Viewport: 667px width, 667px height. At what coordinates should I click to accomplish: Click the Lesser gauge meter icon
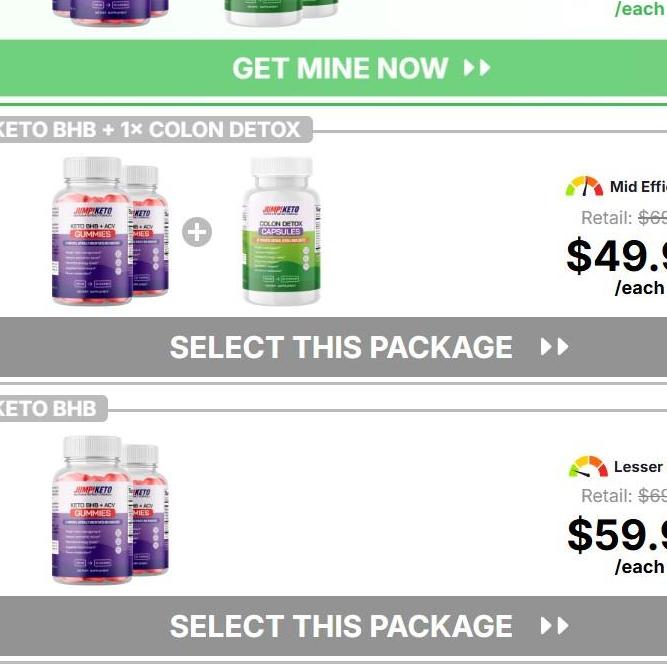point(588,467)
